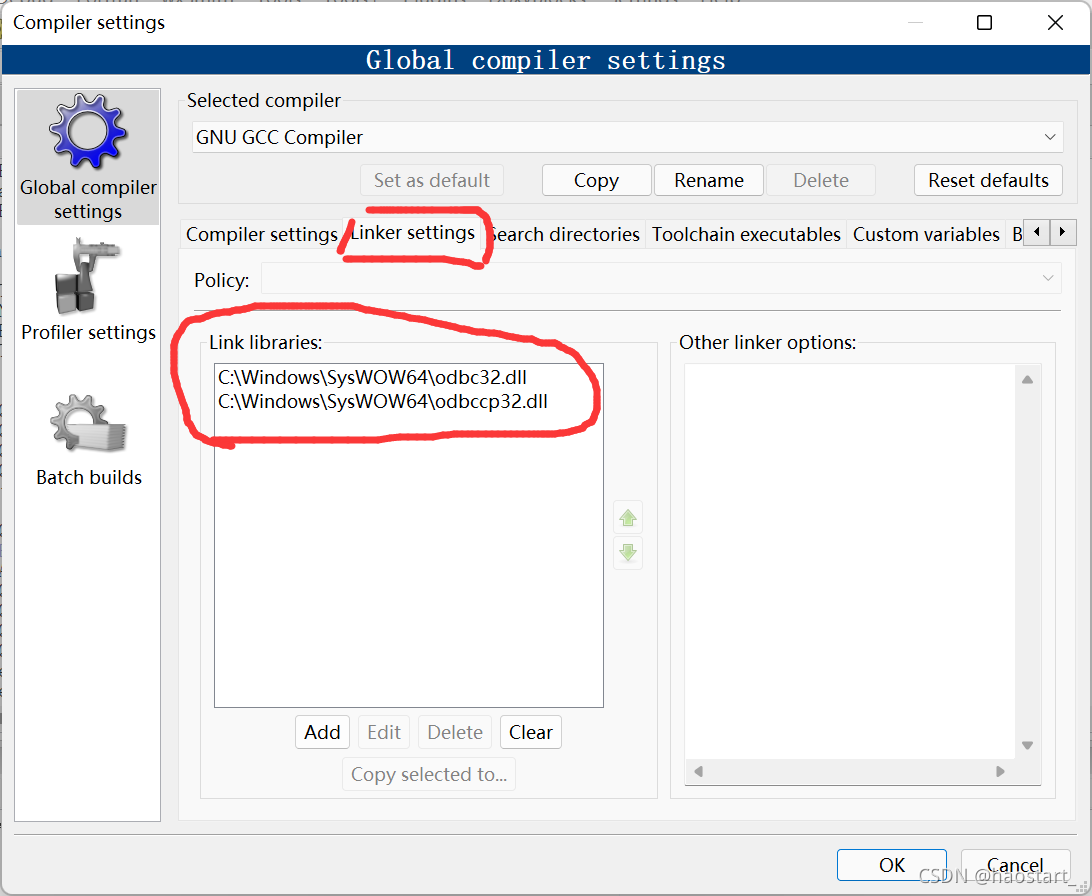Click the Set as default button

click(432, 180)
